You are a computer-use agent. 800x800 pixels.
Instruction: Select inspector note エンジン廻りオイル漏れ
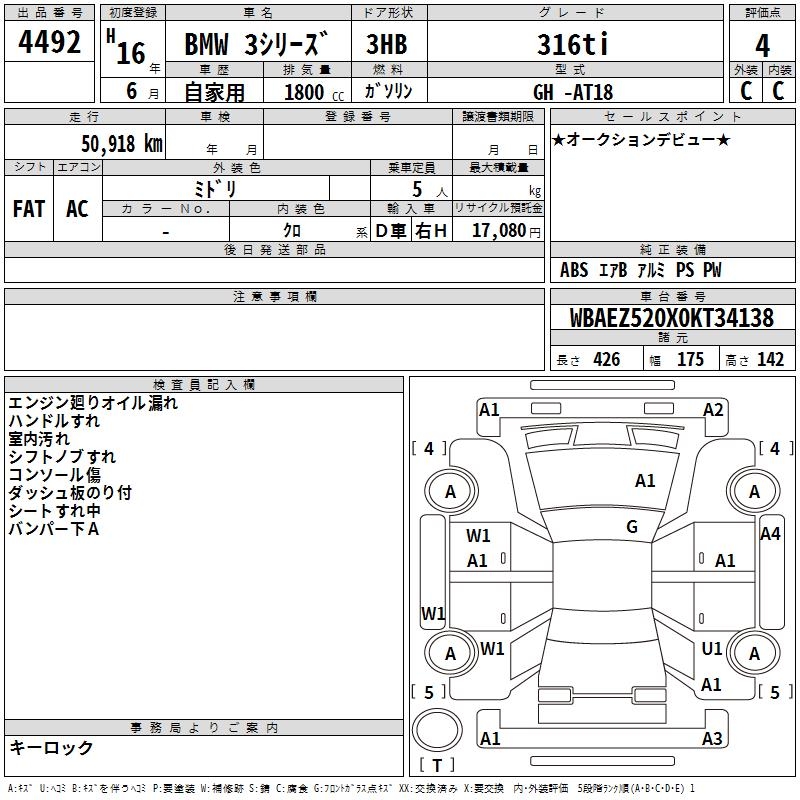click(x=93, y=403)
